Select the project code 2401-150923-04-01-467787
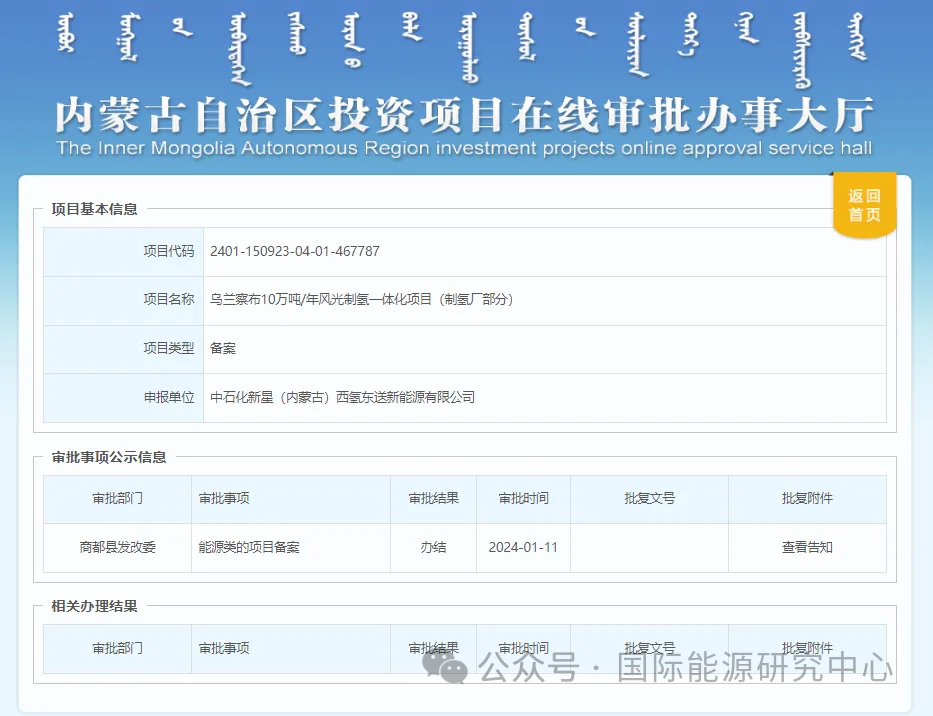 [x=295, y=251]
